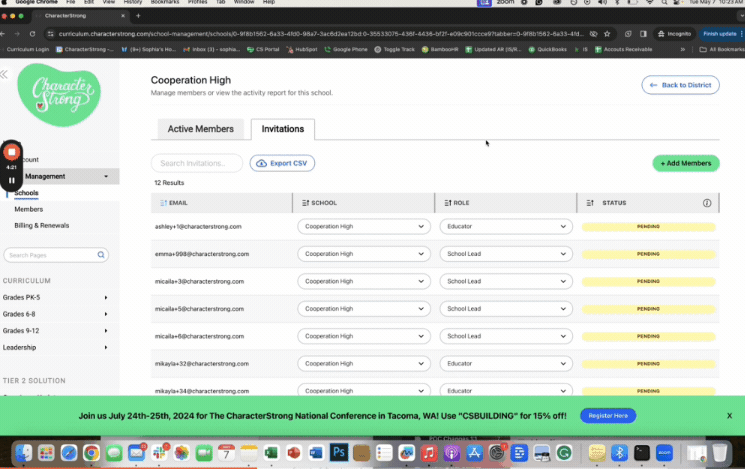The image size is (745, 469).
Task: Click the STATUS column info icon
Action: tap(707, 203)
